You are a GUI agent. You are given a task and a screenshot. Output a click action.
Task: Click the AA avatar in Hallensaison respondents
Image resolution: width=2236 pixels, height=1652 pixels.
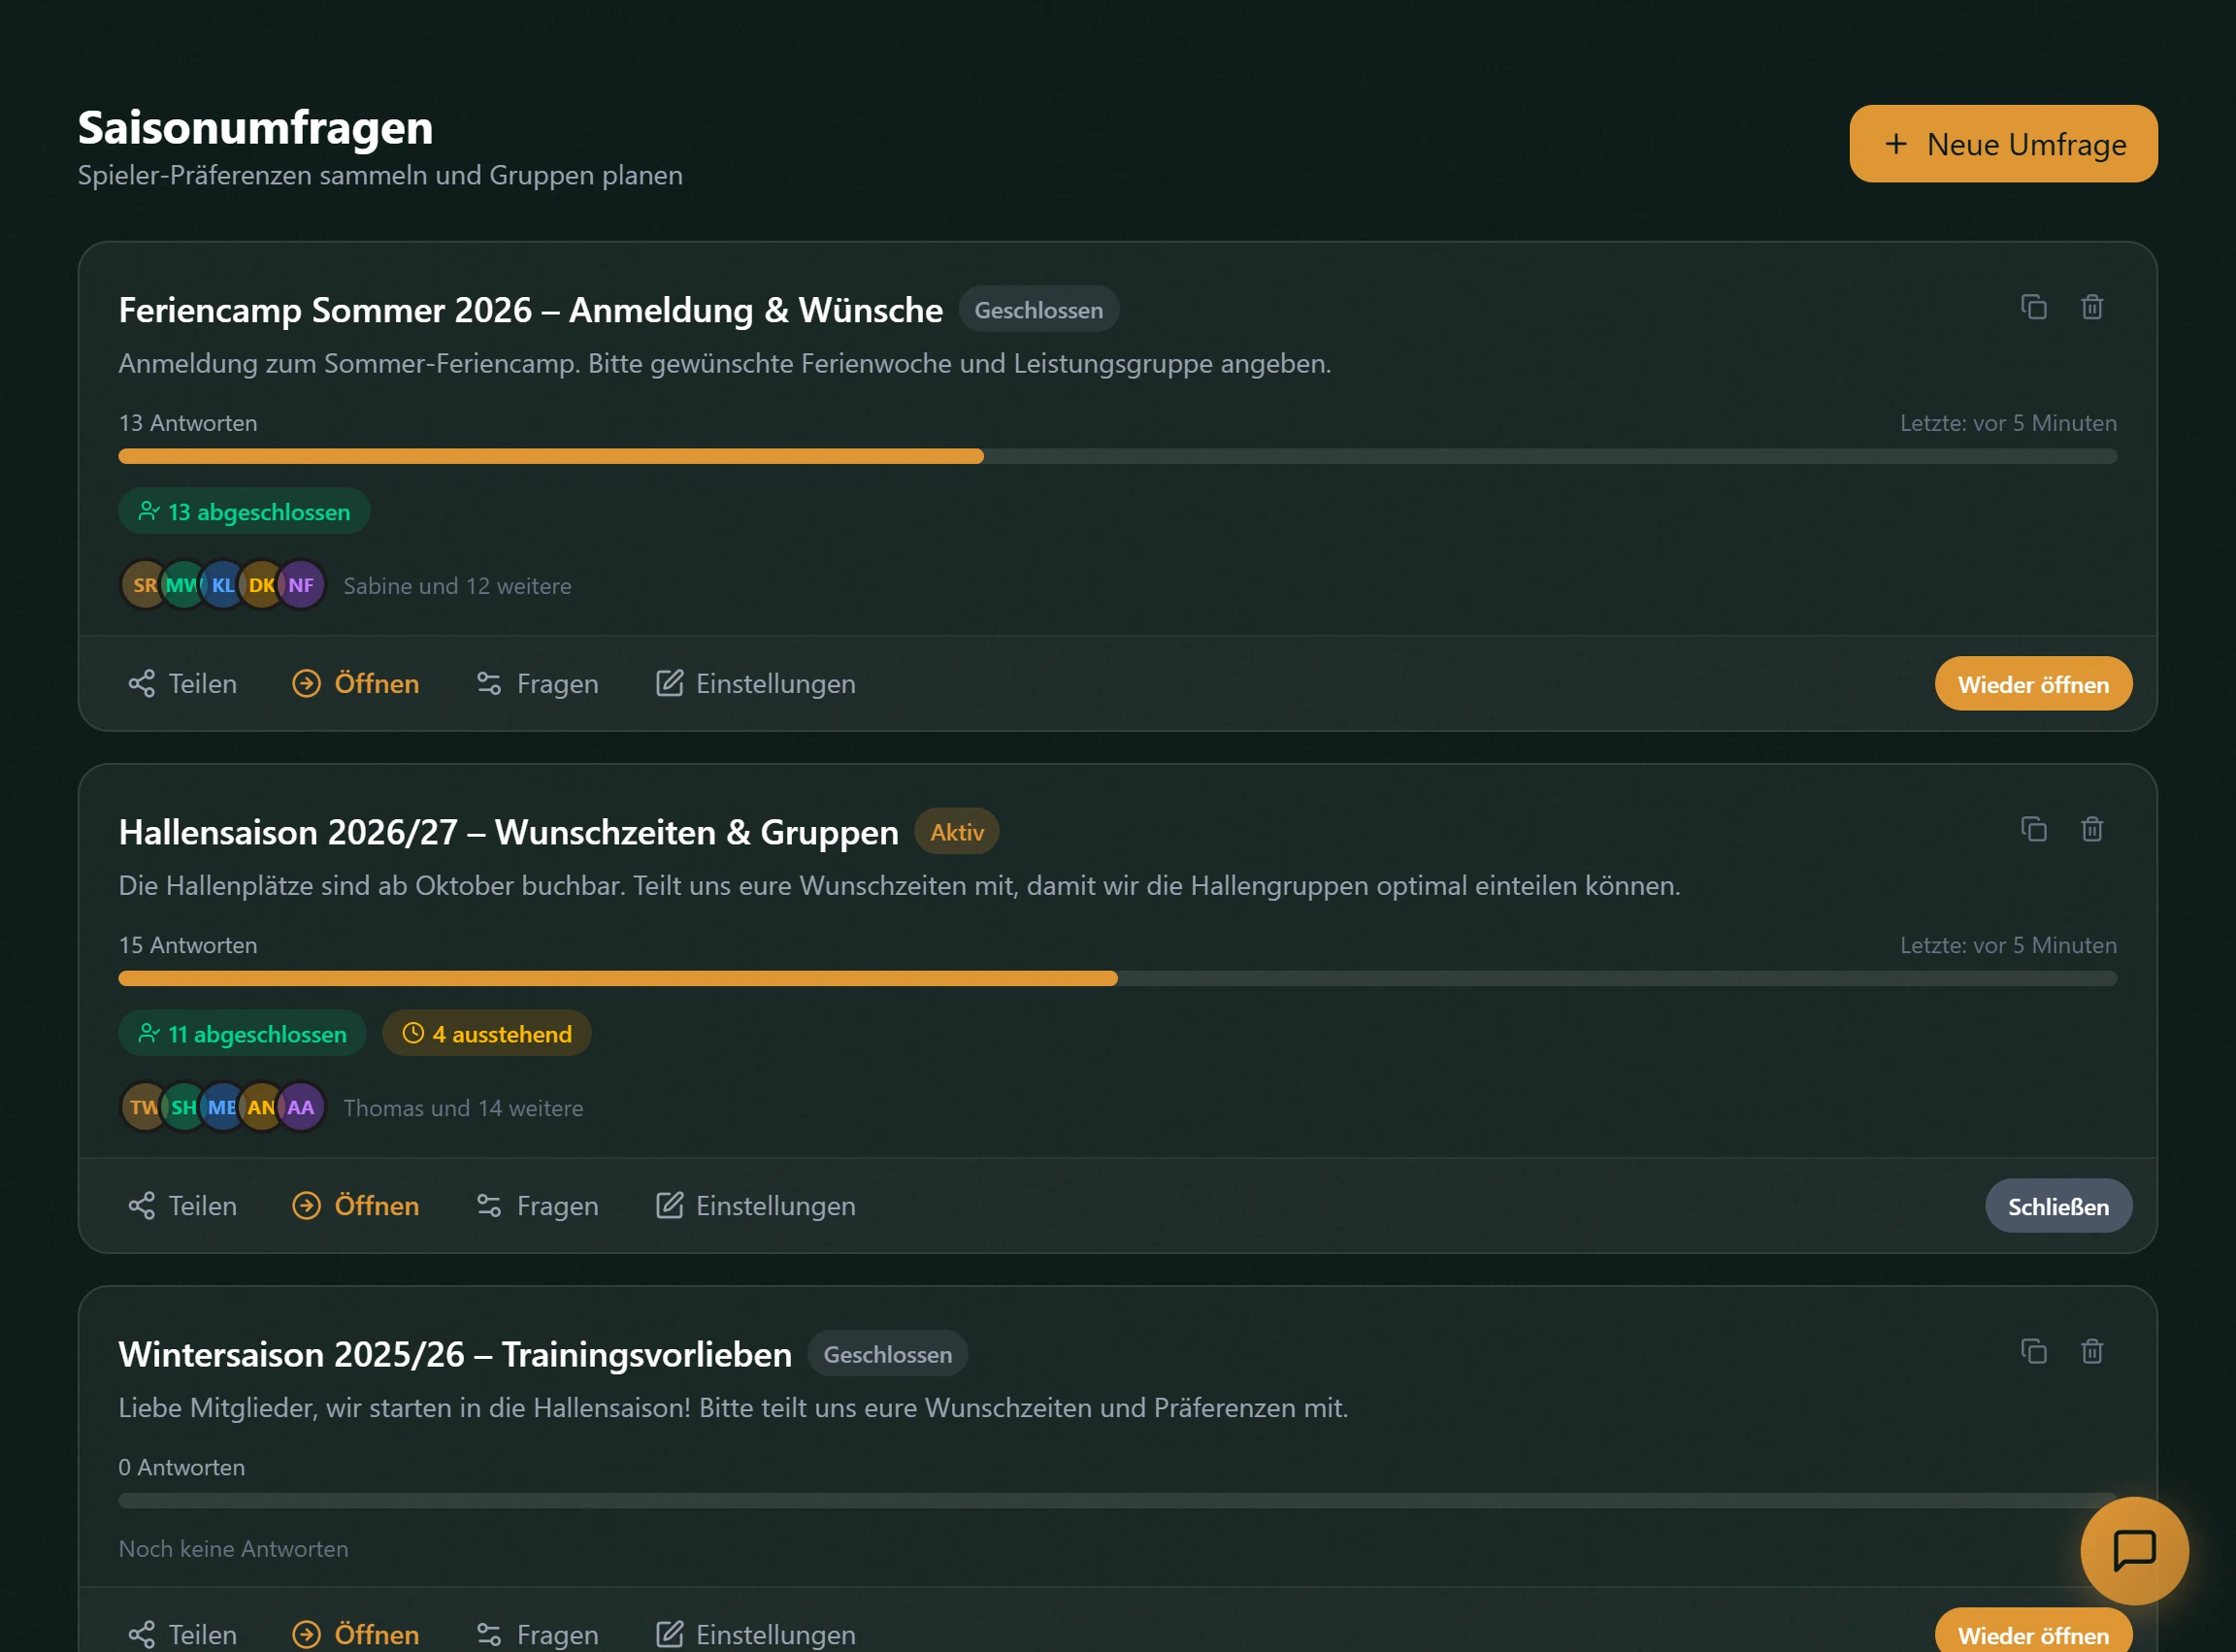[x=301, y=1107]
